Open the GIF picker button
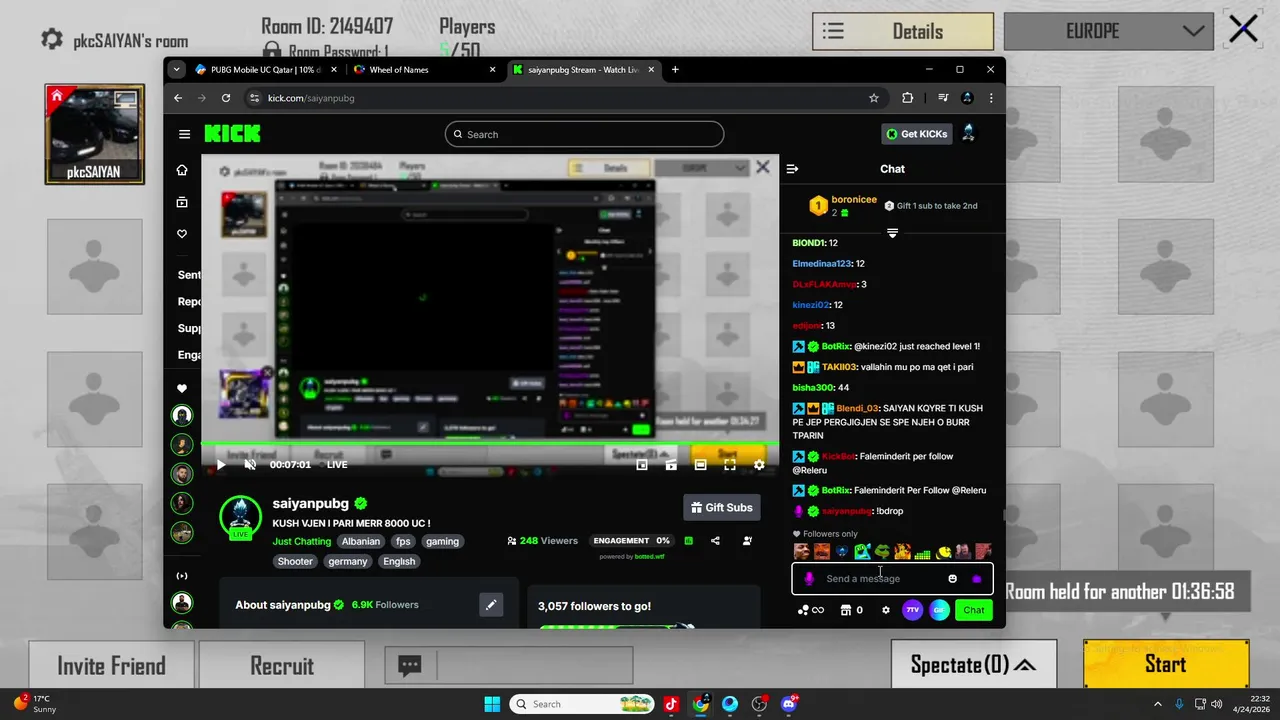The width and height of the screenshot is (1280, 720). [939, 610]
